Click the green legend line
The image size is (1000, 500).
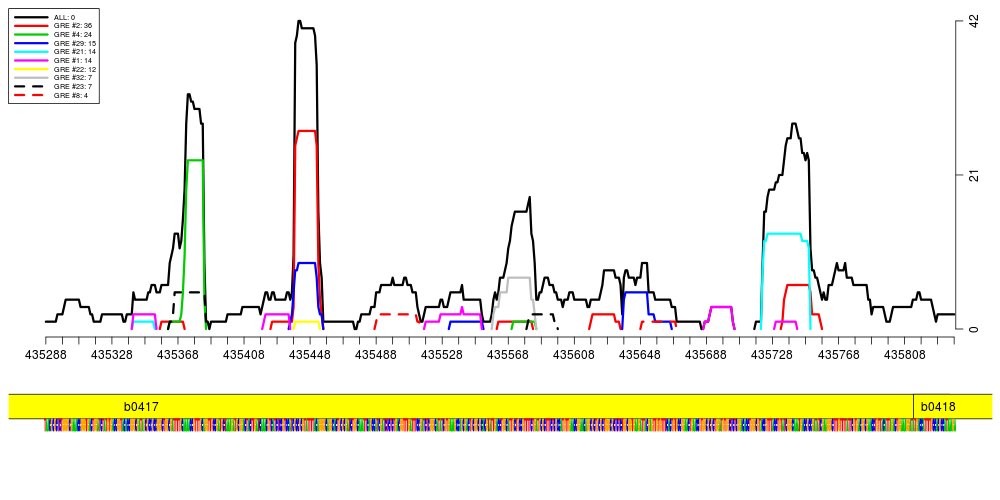(x=31, y=34)
